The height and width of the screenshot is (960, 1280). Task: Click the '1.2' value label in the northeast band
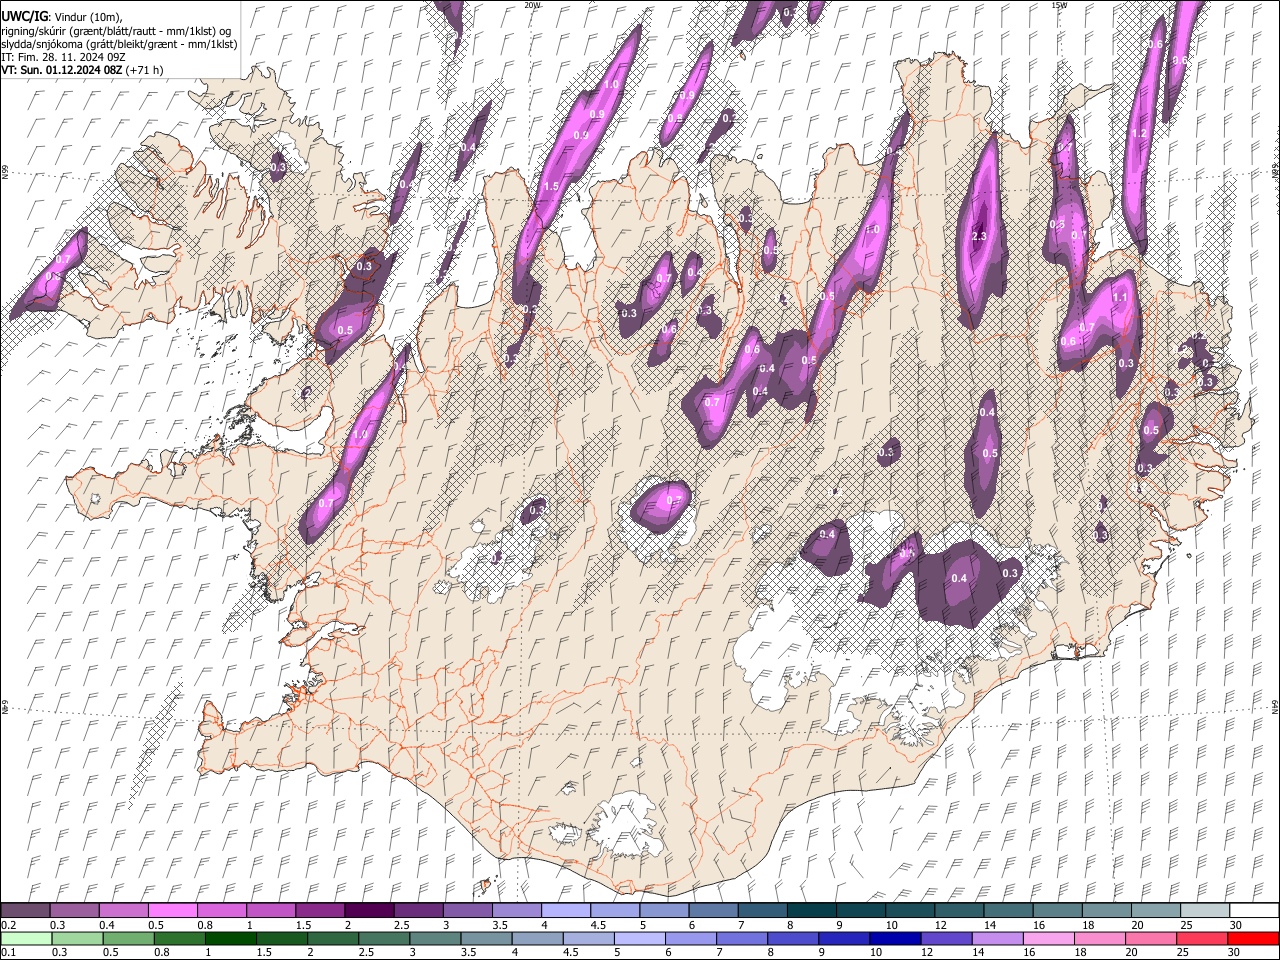pyautogui.click(x=1138, y=134)
